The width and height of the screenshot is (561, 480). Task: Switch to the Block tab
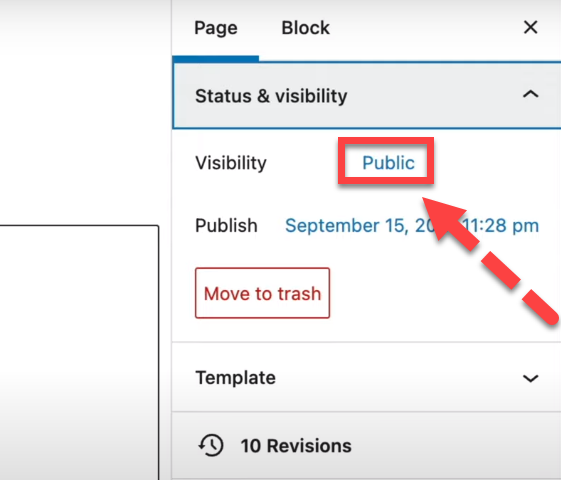pos(306,28)
